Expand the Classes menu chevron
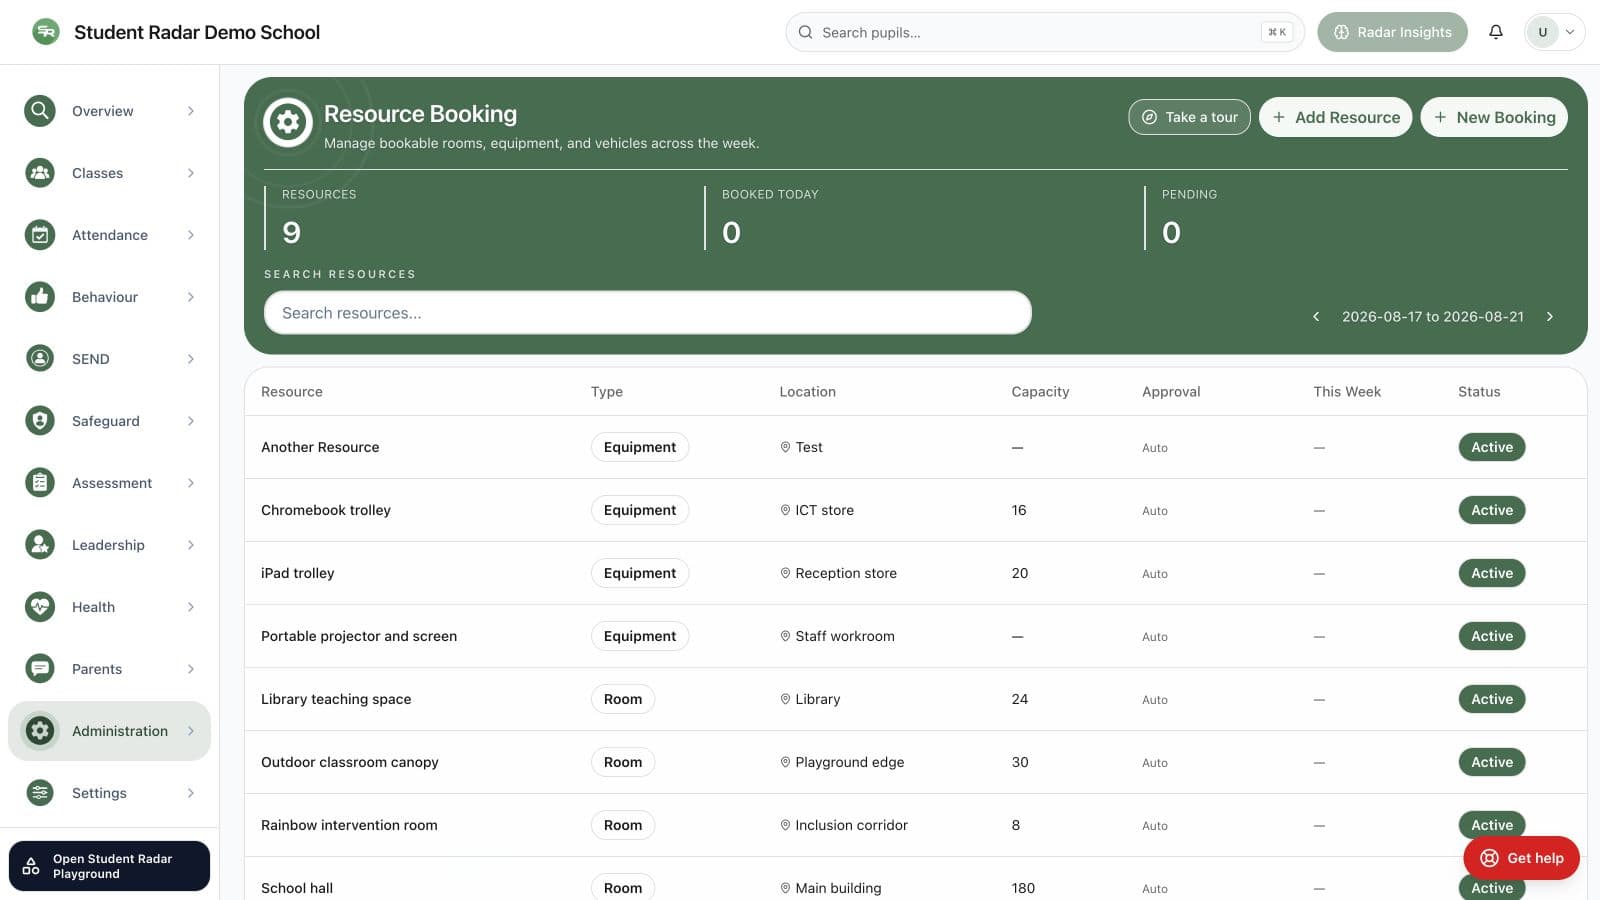 tap(191, 173)
